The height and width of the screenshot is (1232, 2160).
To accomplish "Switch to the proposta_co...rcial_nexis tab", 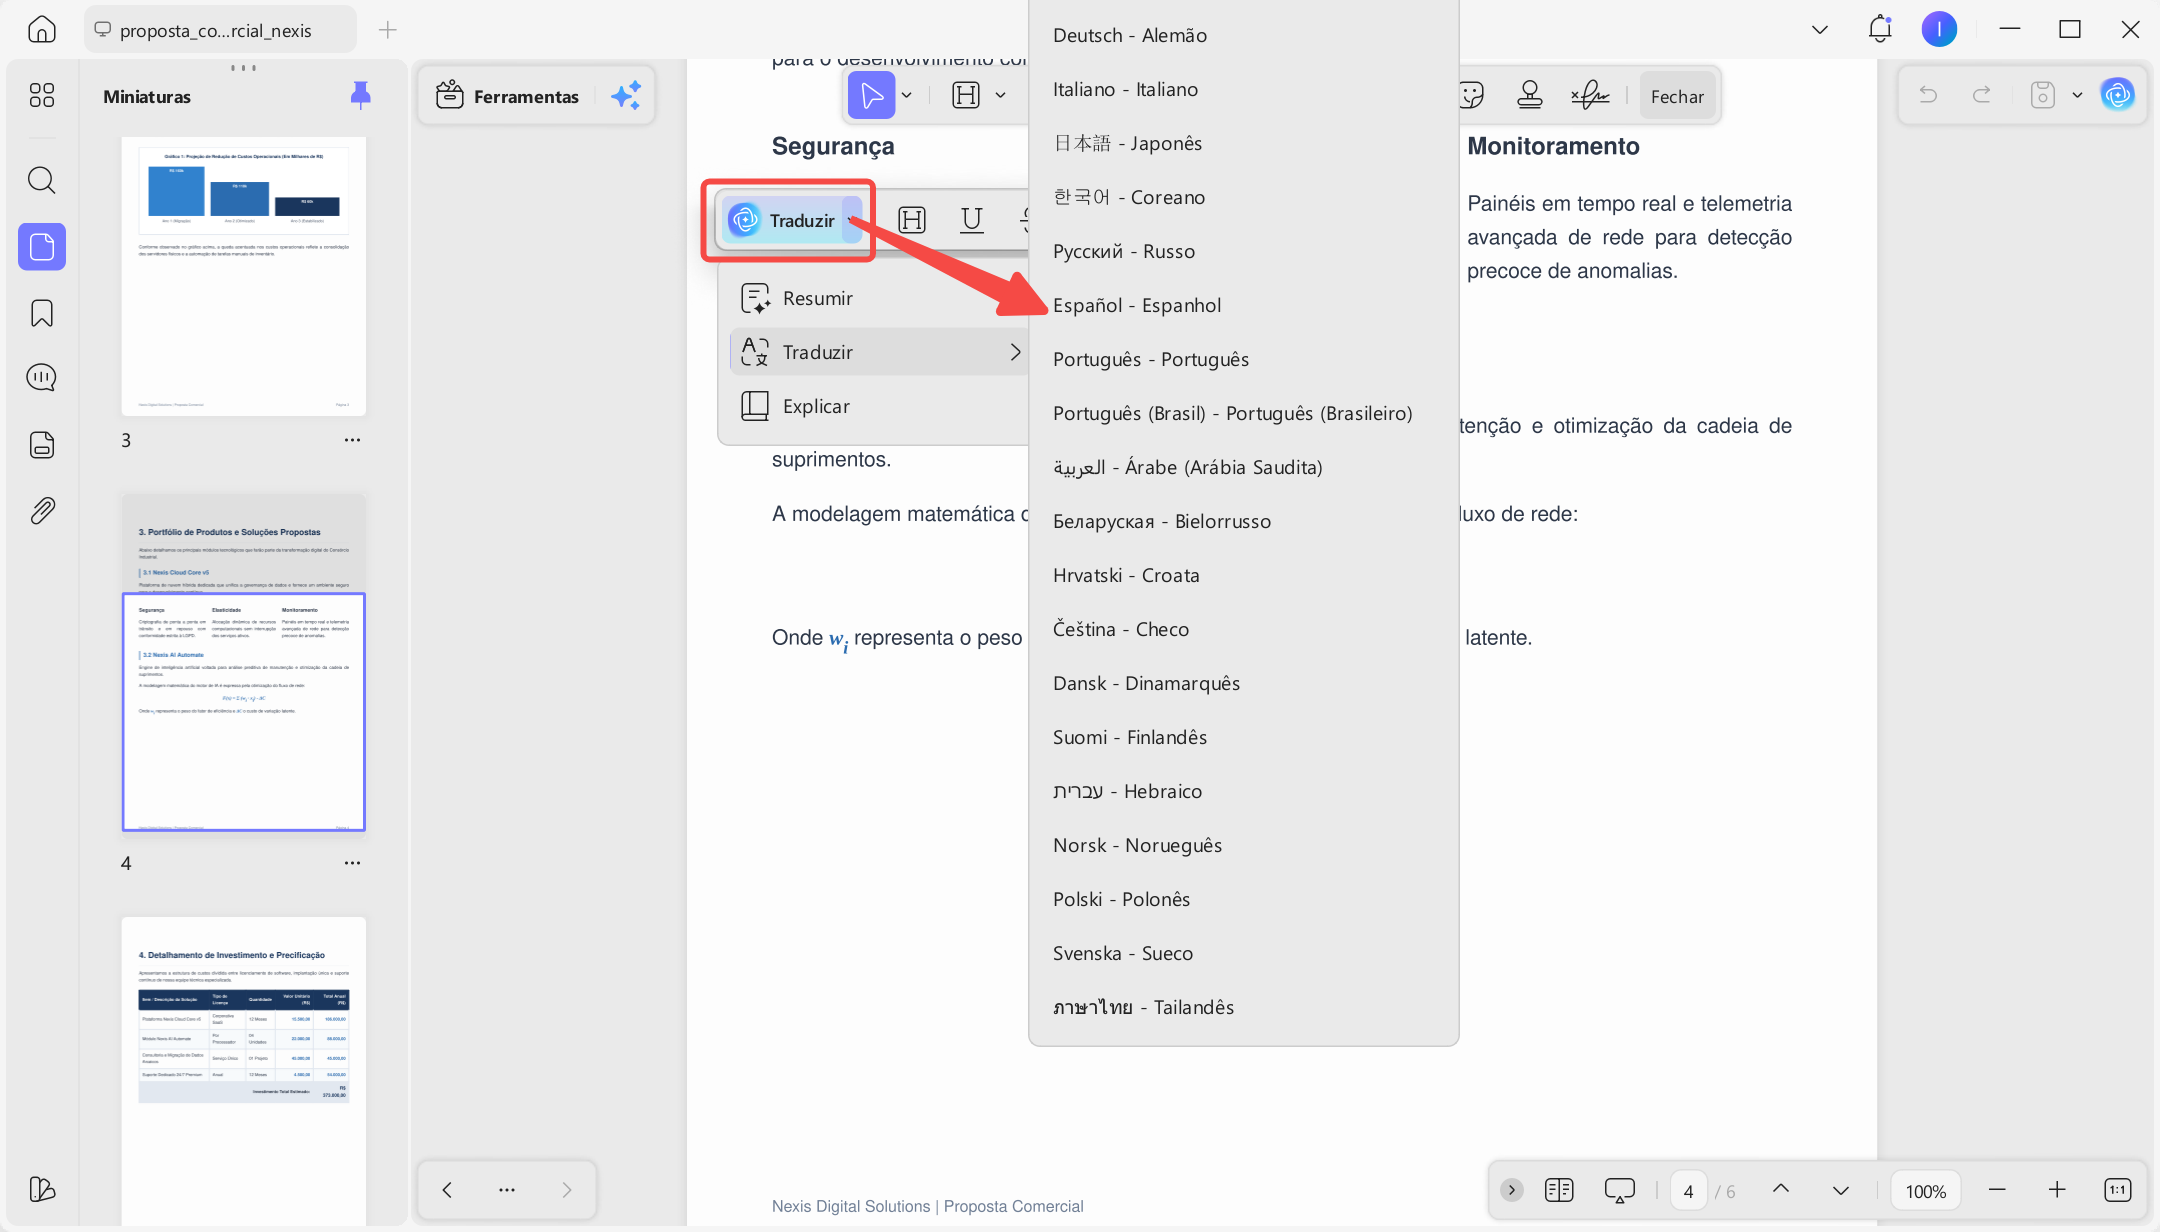I will [x=220, y=30].
